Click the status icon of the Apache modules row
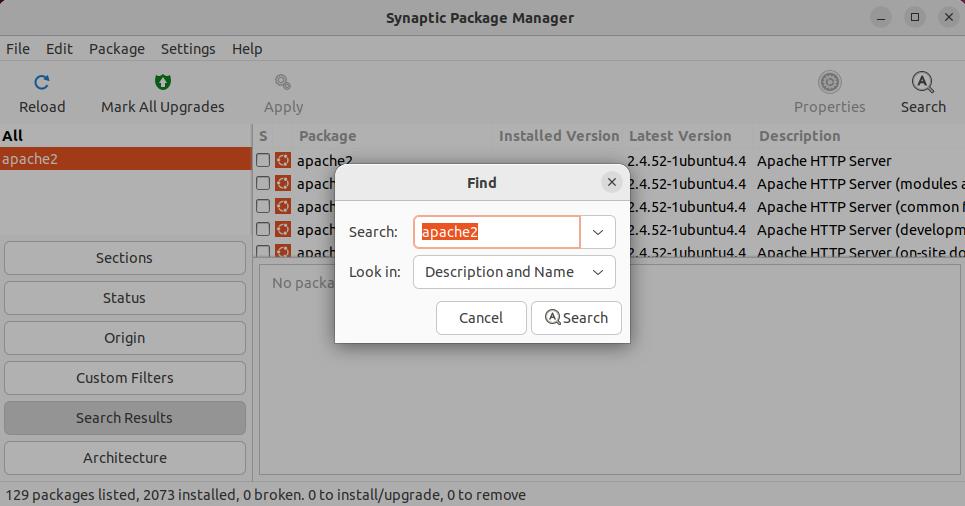 tap(282, 183)
